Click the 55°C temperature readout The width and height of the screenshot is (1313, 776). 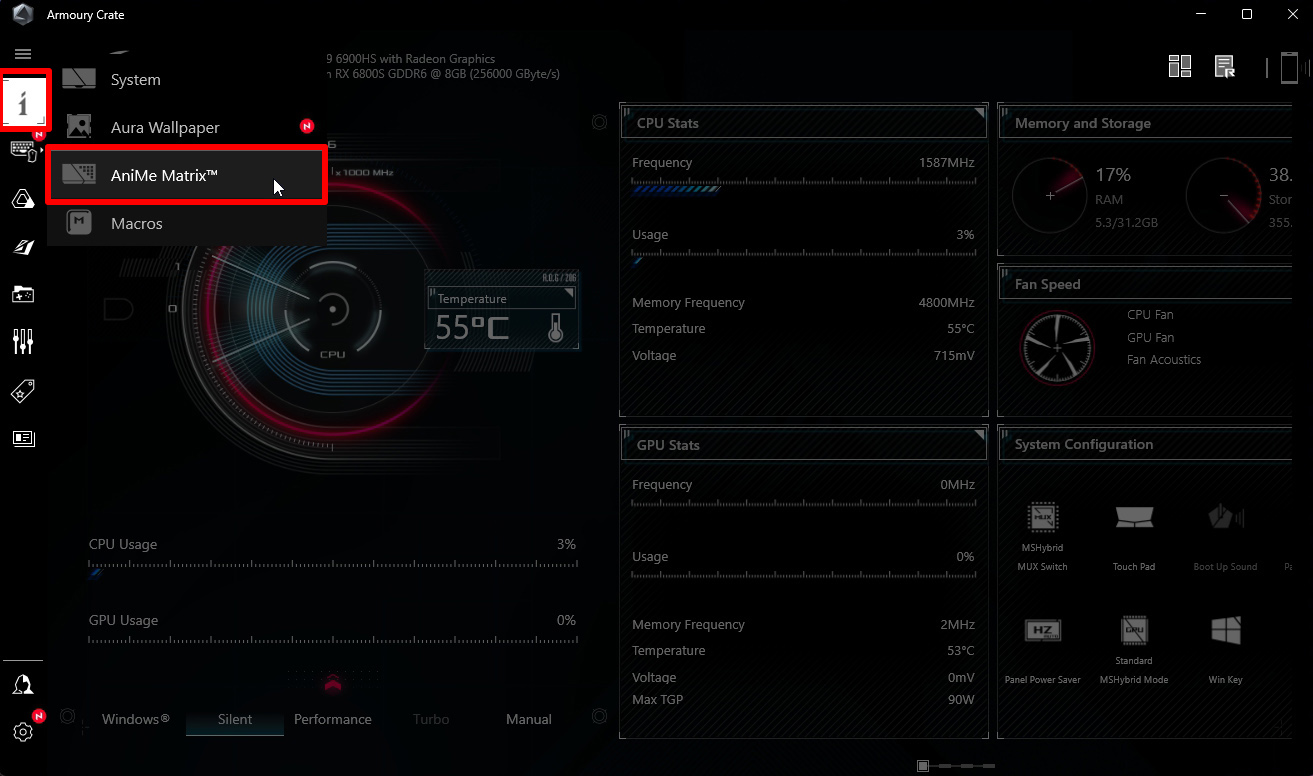pos(471,327)
